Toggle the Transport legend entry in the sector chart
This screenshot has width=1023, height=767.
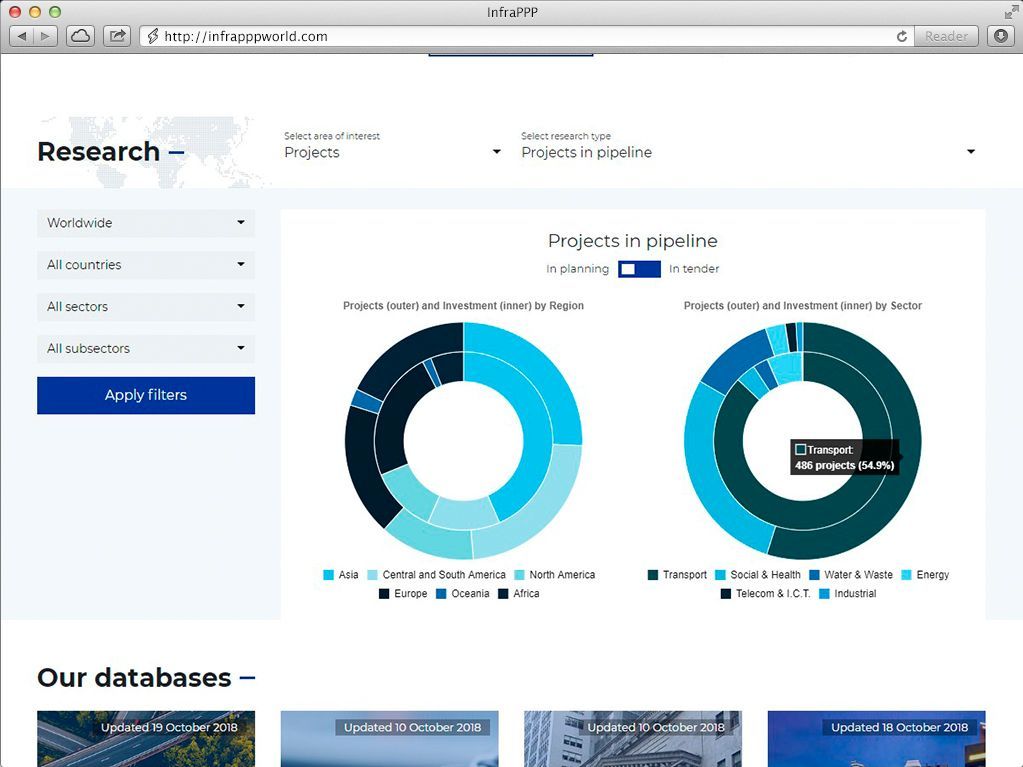pos(677,575)
